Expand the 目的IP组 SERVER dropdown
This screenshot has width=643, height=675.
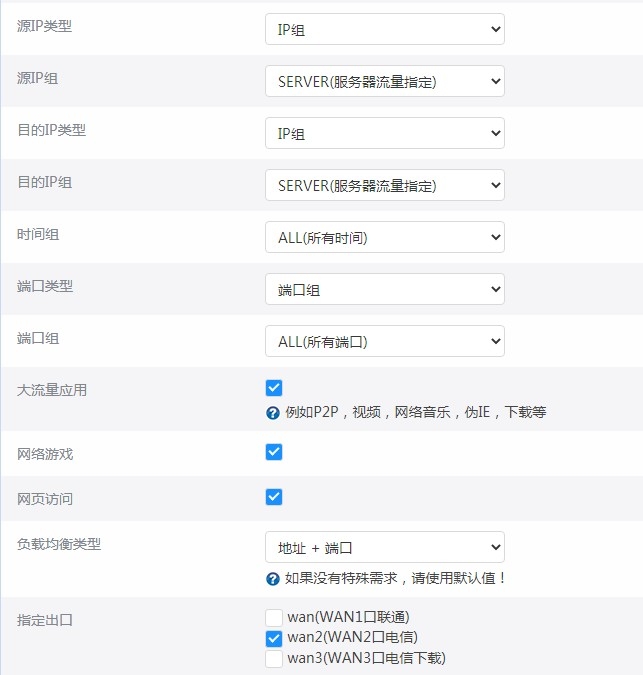[384, 185]
